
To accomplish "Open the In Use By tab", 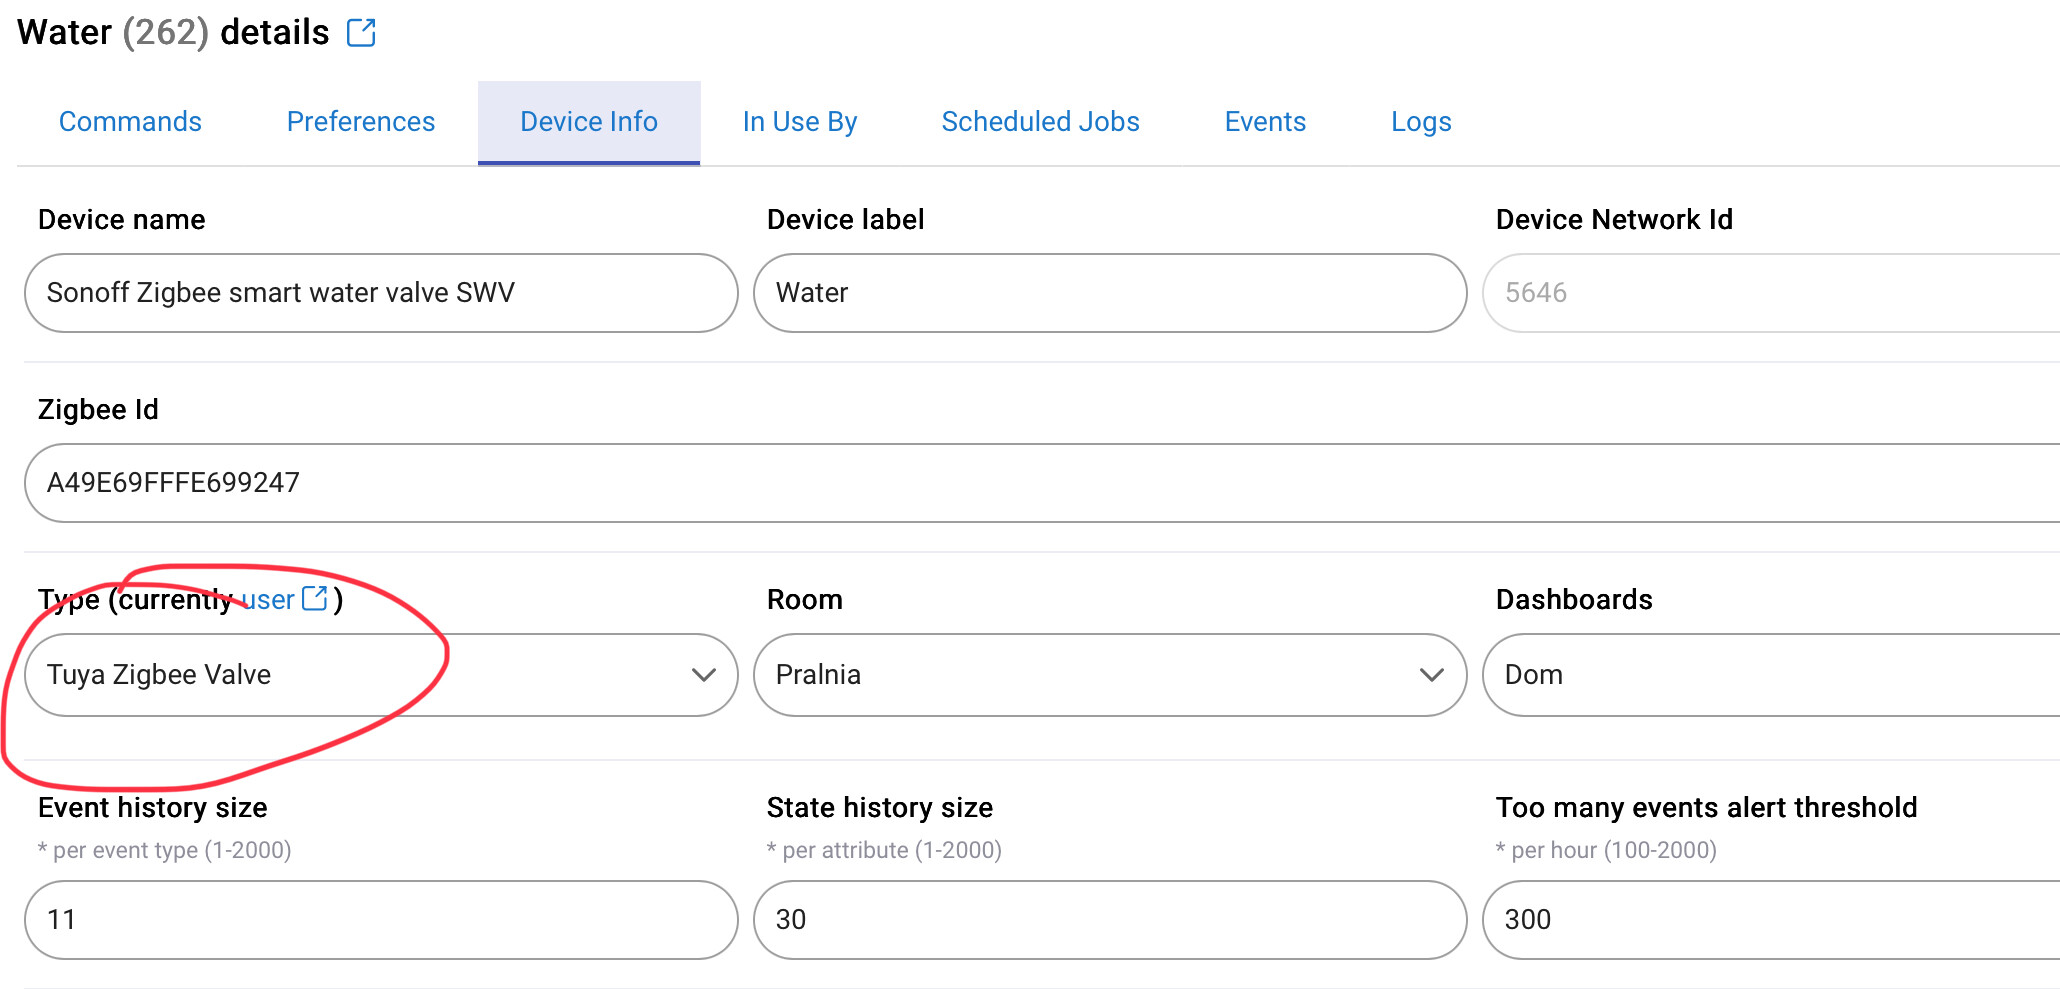I will (x=800, y=122).
